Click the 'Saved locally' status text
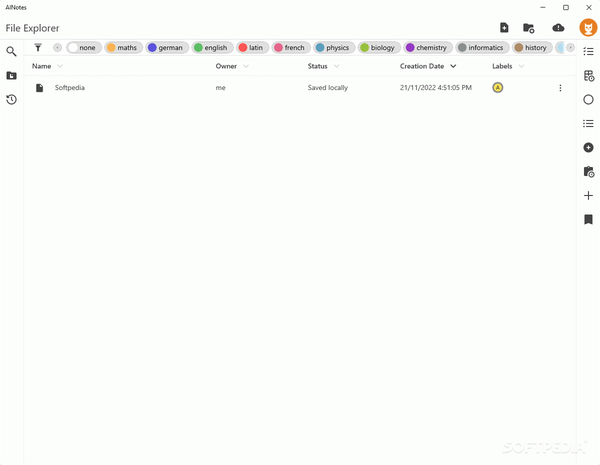Image resolution: width=600 pixels, height=465 pixels. [x=328, y=88]
